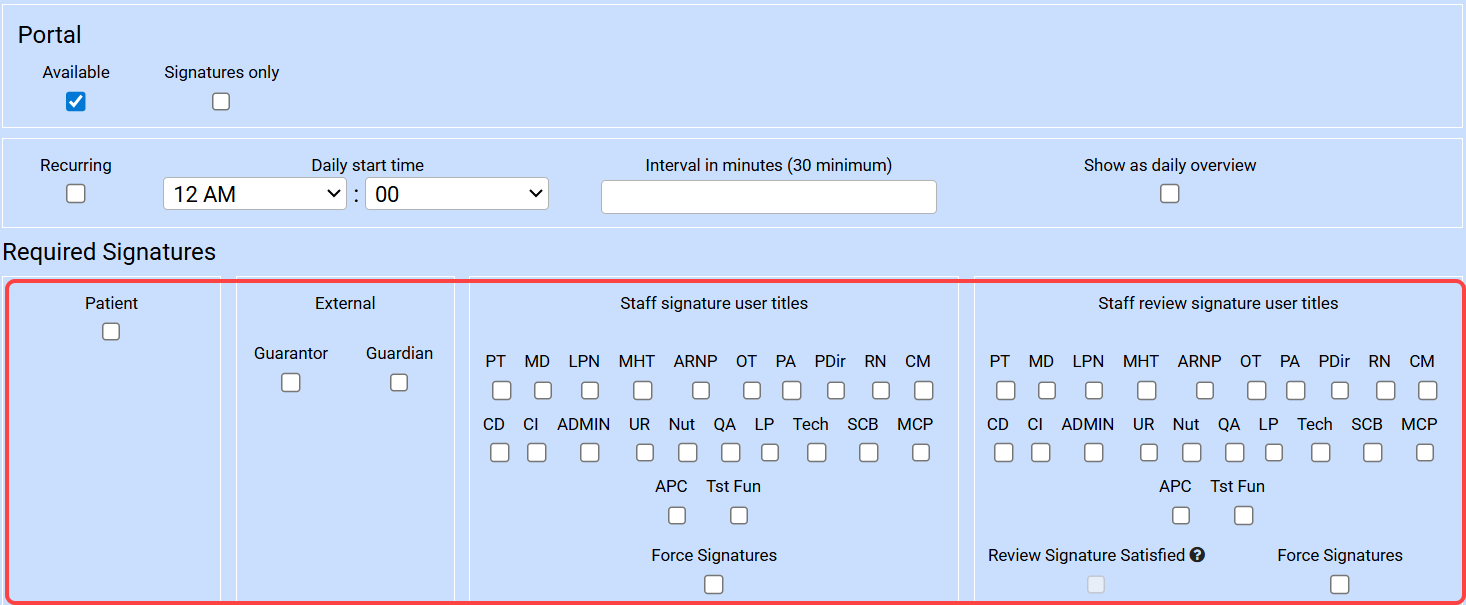Click the Interval in minutes input field
The image size is (1466, 605).
pyautogui.click(x=768, y=197)
